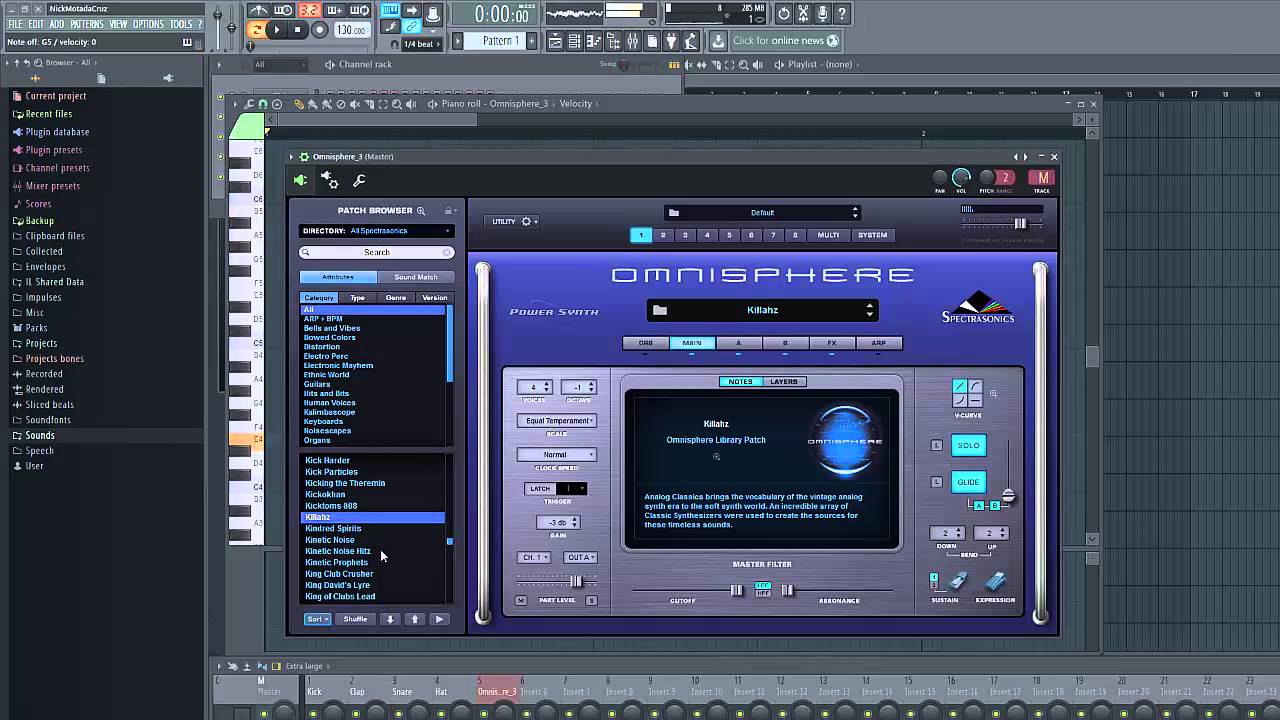This screenshot has height=720, width=1280.
Task: Select the 'Kinetic Noise' patch
Action: tap(330, 540)
